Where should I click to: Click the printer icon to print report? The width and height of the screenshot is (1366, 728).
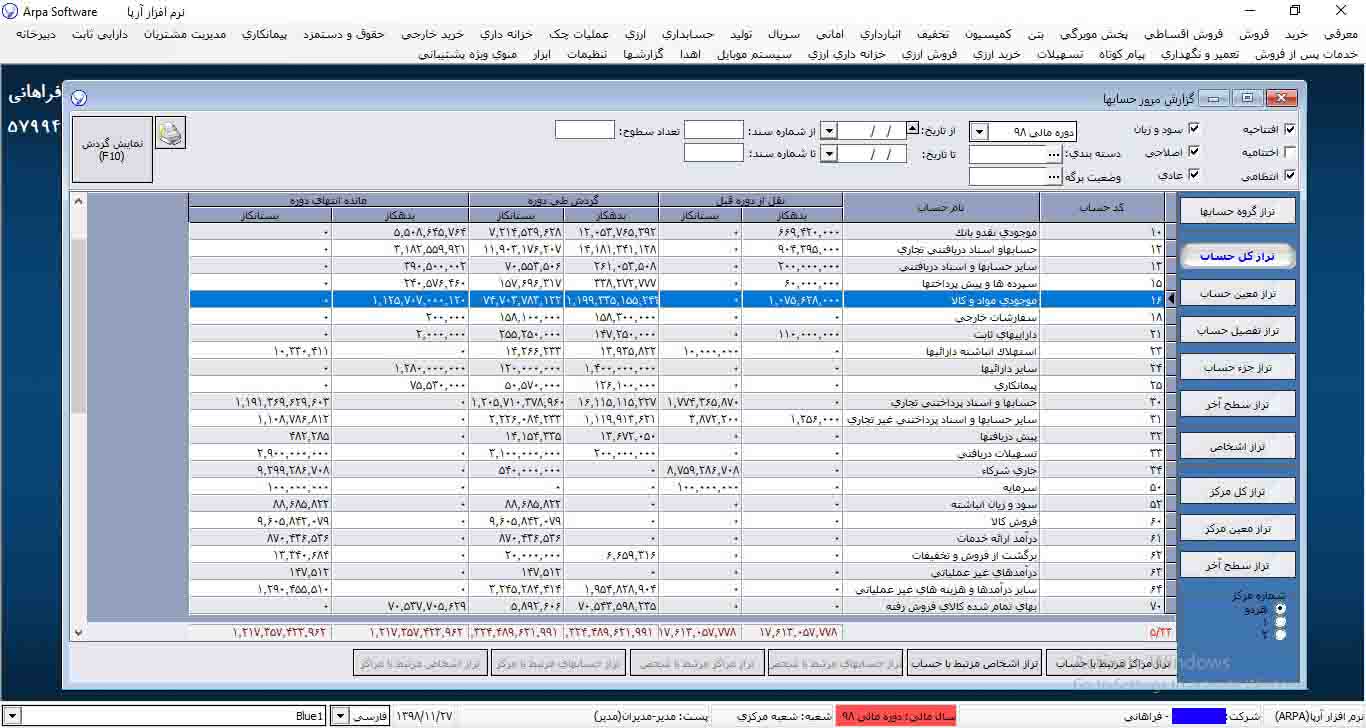click(x=171, y=133)
